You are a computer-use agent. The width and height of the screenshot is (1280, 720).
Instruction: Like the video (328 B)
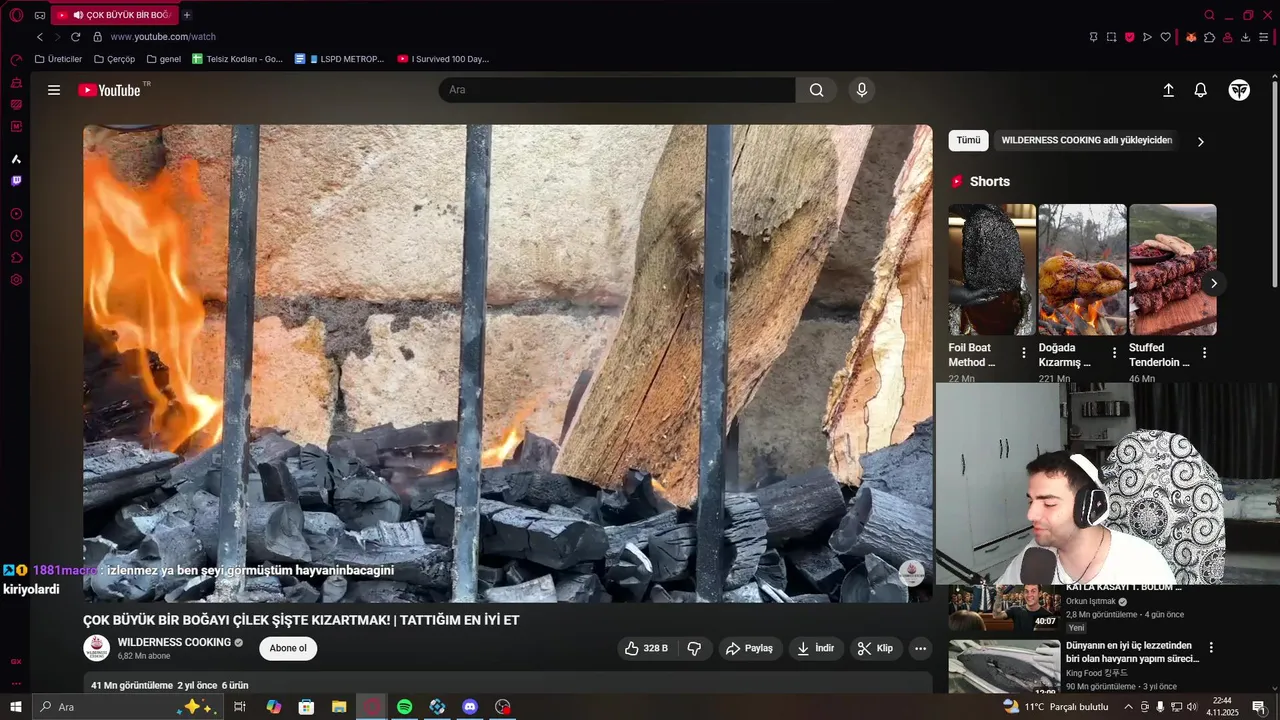(x=647, y=648)
